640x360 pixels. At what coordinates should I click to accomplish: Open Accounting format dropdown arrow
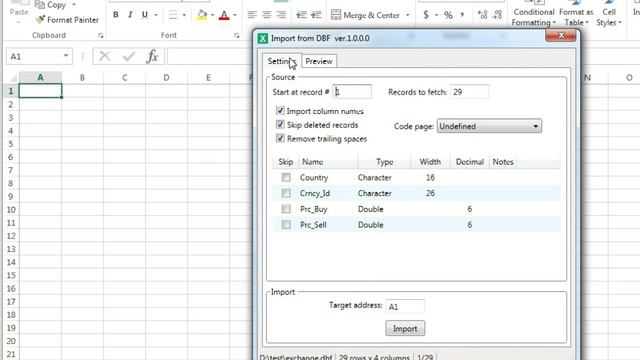coord(436,15)
